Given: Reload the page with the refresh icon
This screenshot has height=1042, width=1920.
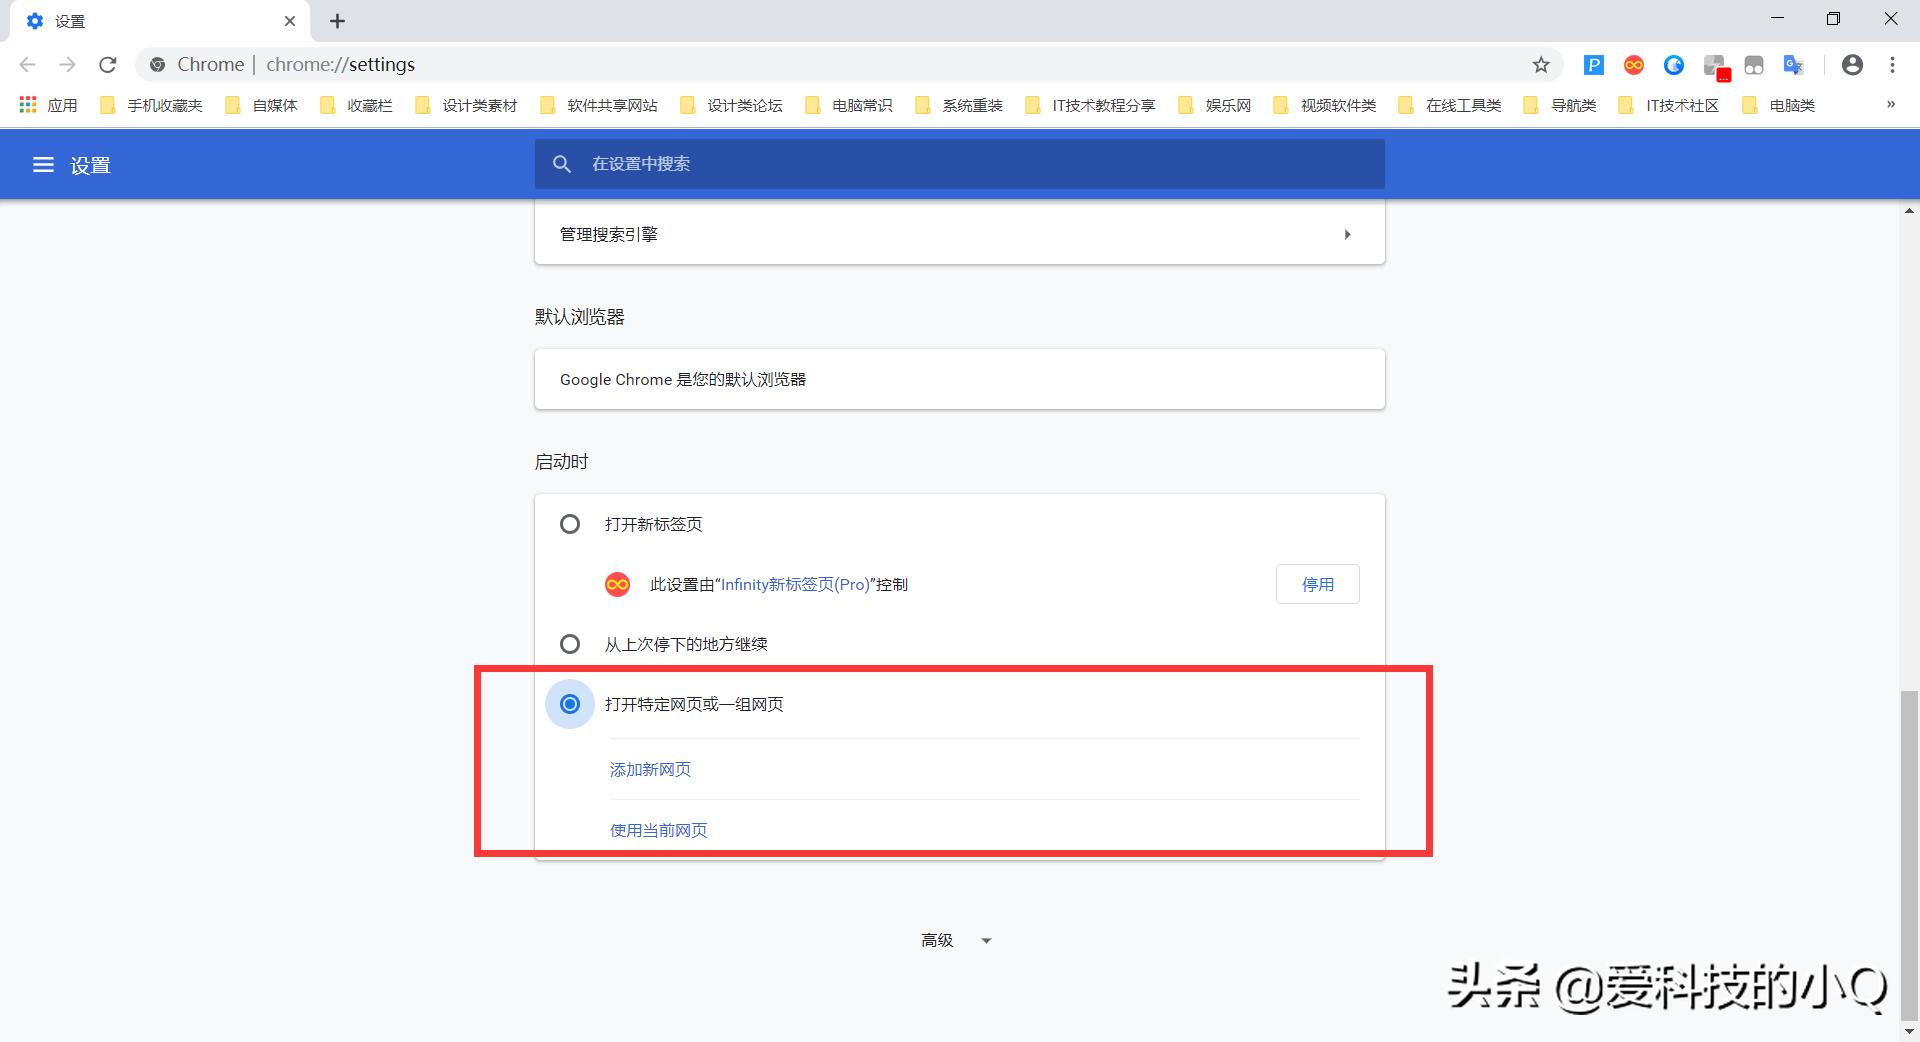Looking at the screenshot, I should [x=107, y=64].
